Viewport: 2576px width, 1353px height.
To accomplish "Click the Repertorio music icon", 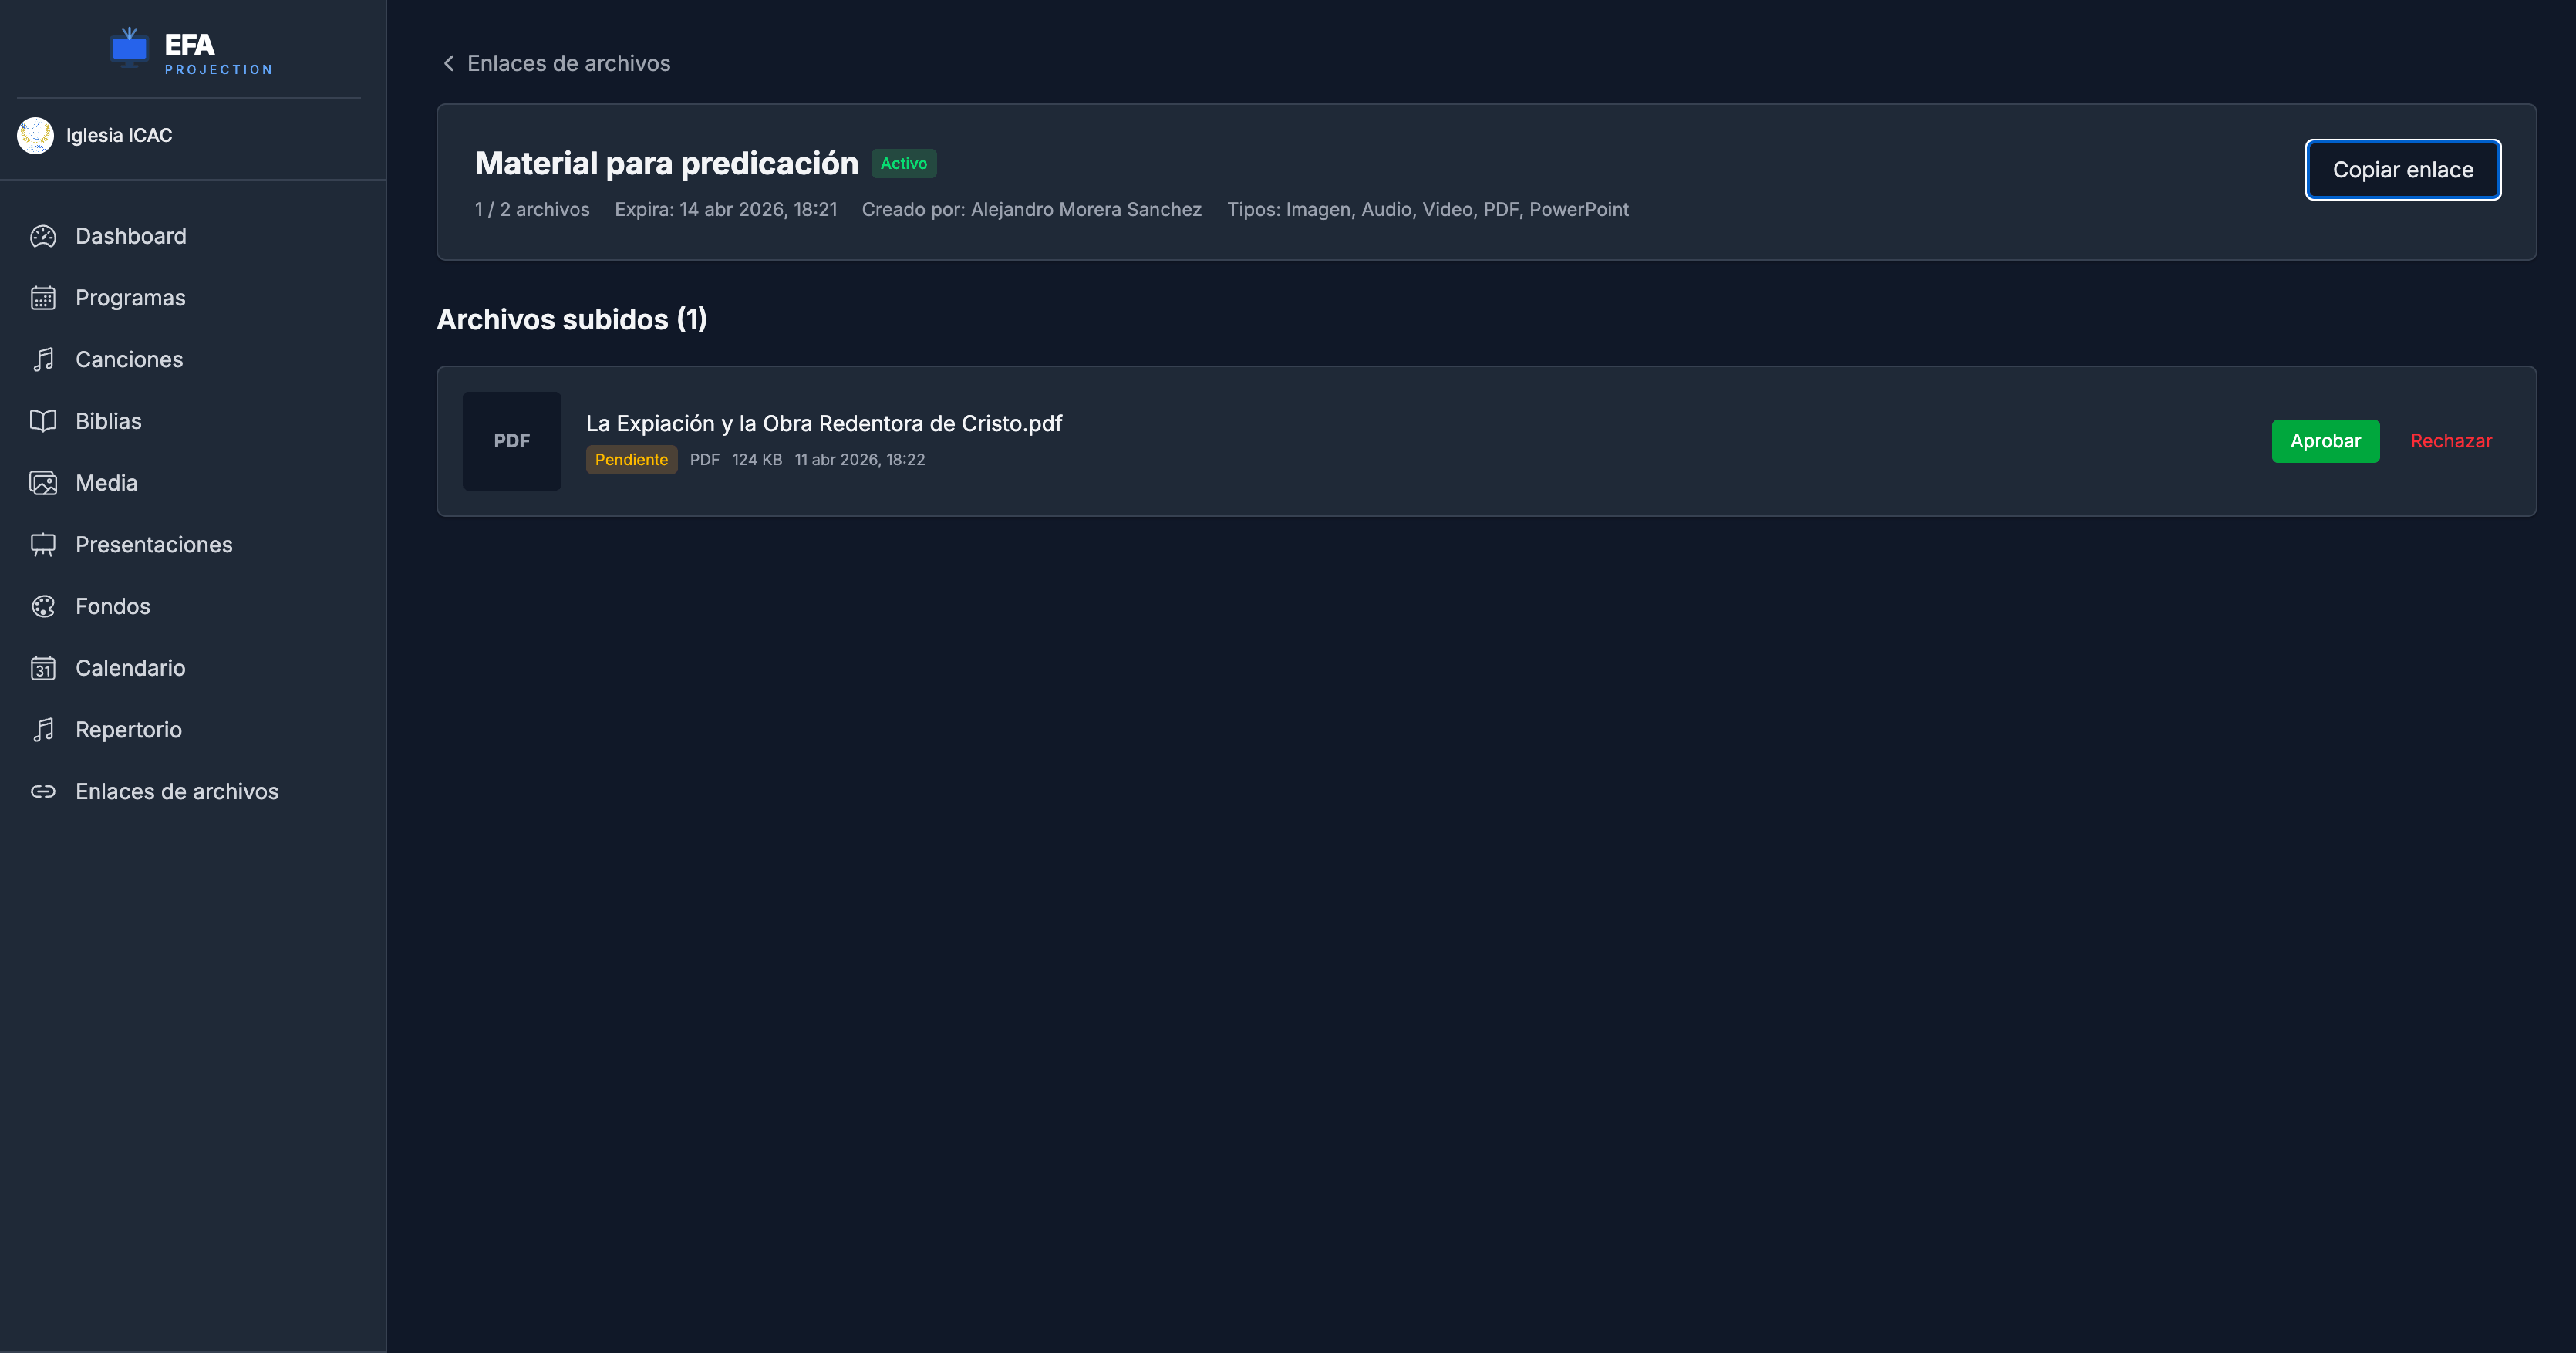I will pyautogui.click(x=43, y=730).
